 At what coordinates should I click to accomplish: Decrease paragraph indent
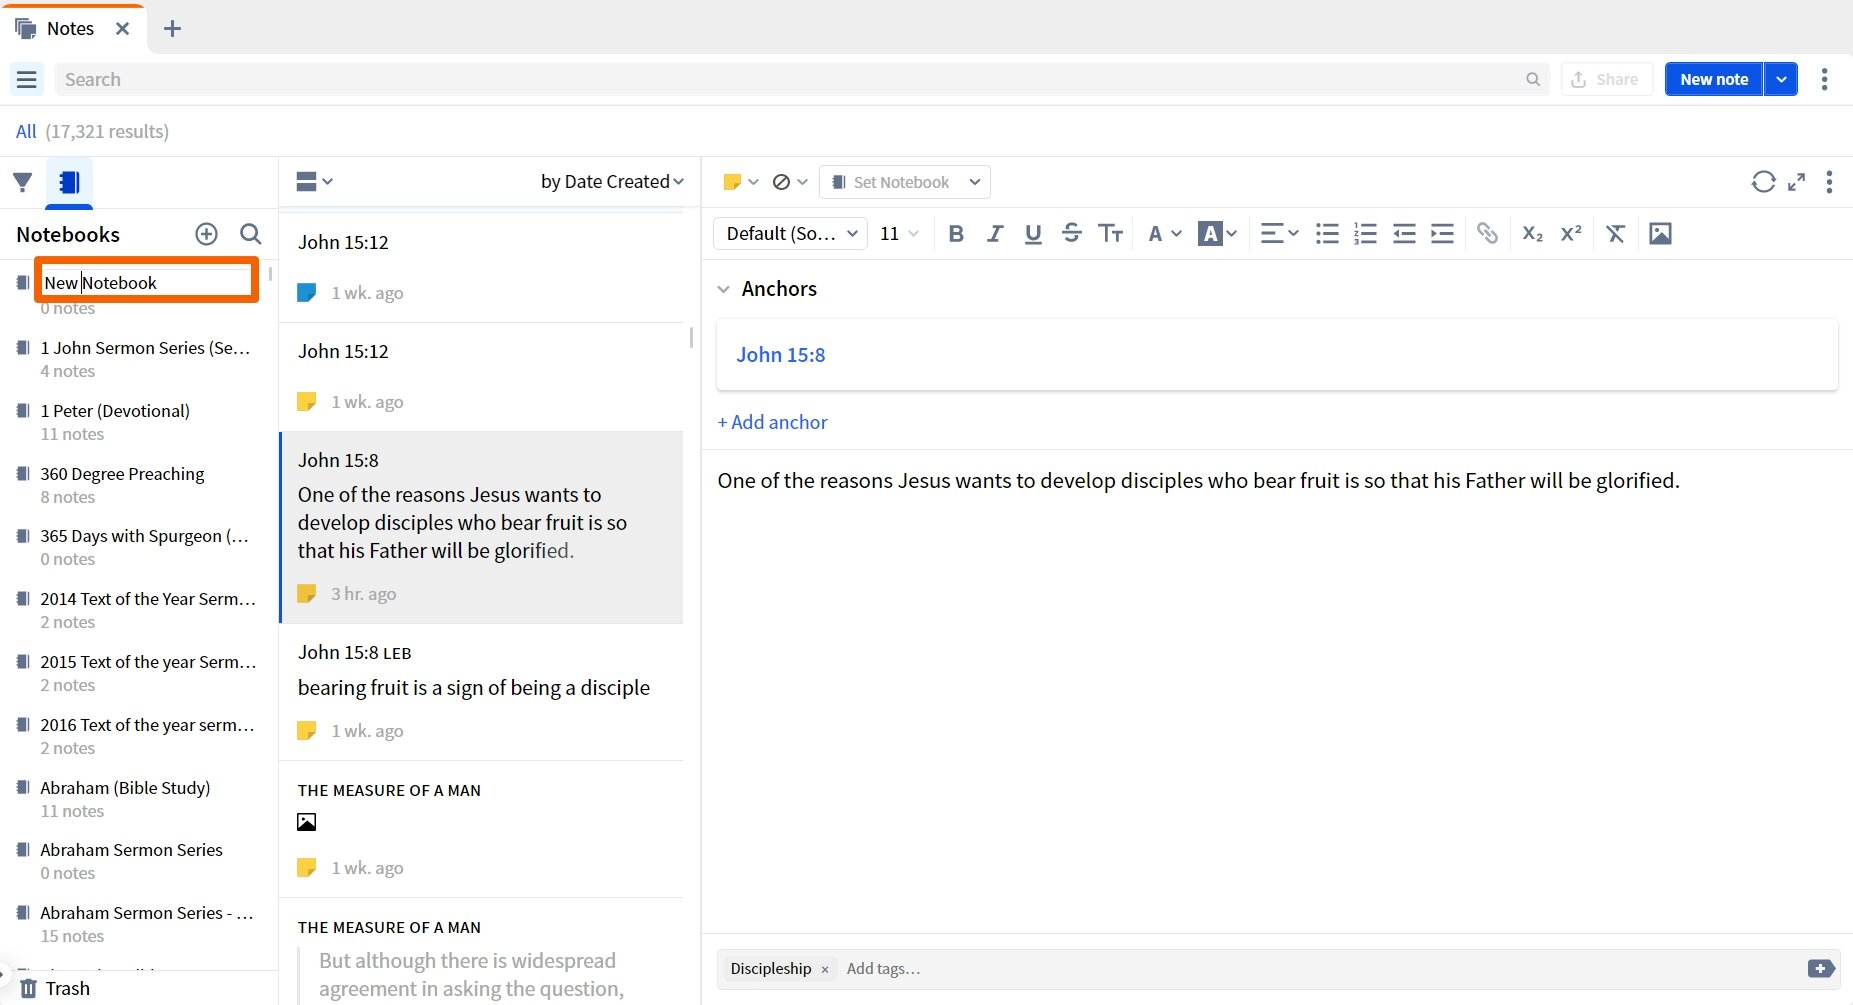pyautogui.click(x=1404, y=234)
